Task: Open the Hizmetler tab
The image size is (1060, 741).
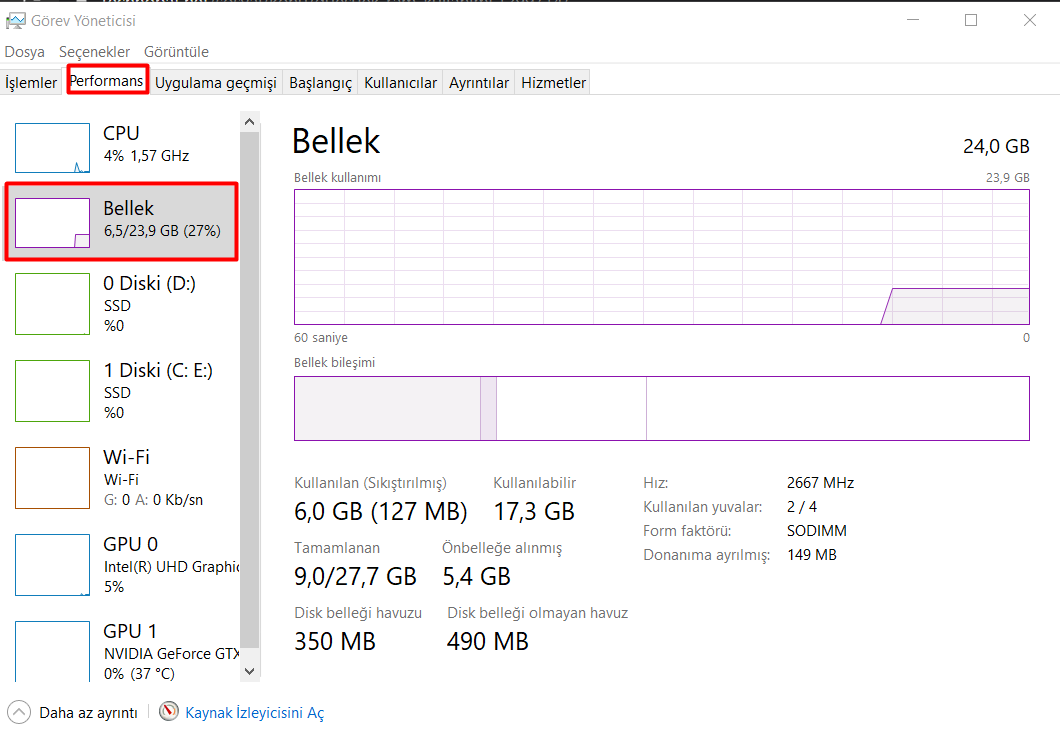Action: tap(553, 83)
